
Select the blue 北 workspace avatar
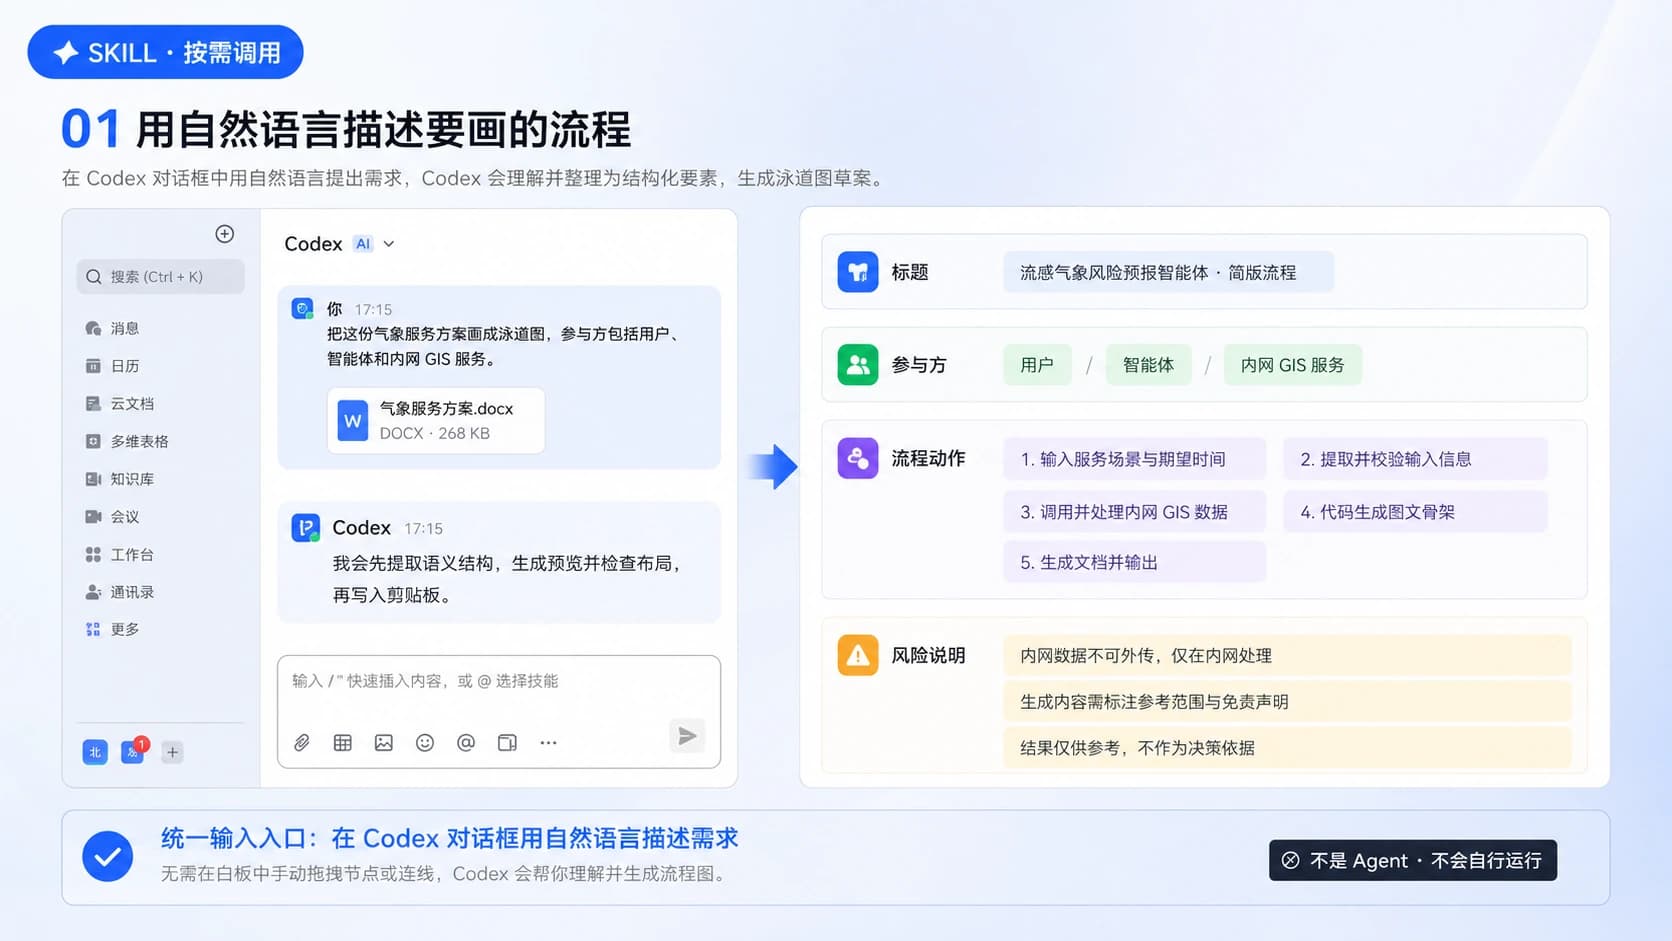coord(95,752)
